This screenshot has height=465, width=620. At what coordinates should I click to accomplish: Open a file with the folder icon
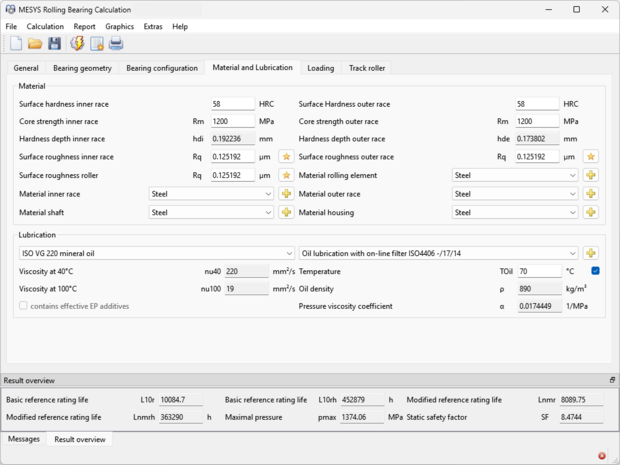35,43
